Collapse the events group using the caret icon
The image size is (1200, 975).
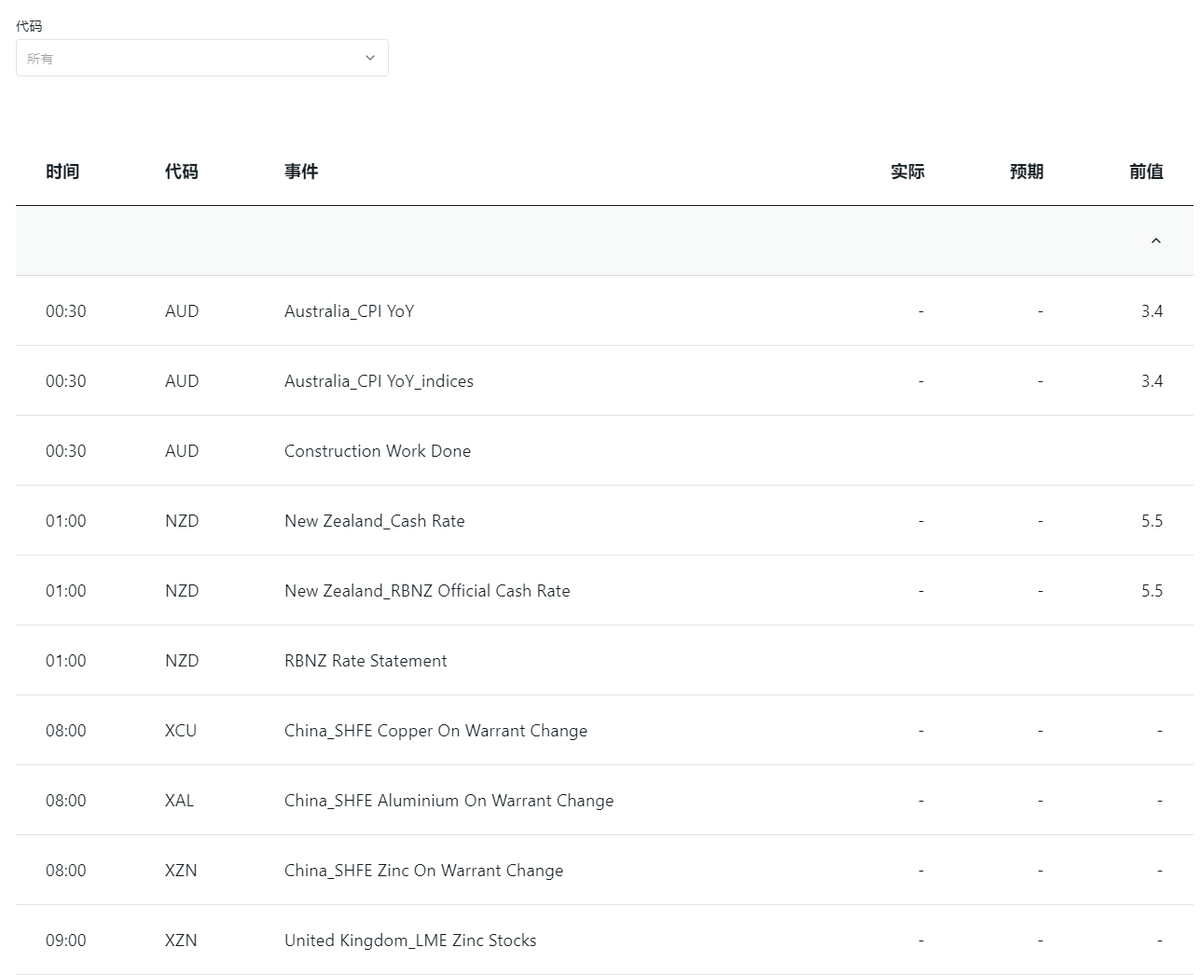click(1155, 241)
